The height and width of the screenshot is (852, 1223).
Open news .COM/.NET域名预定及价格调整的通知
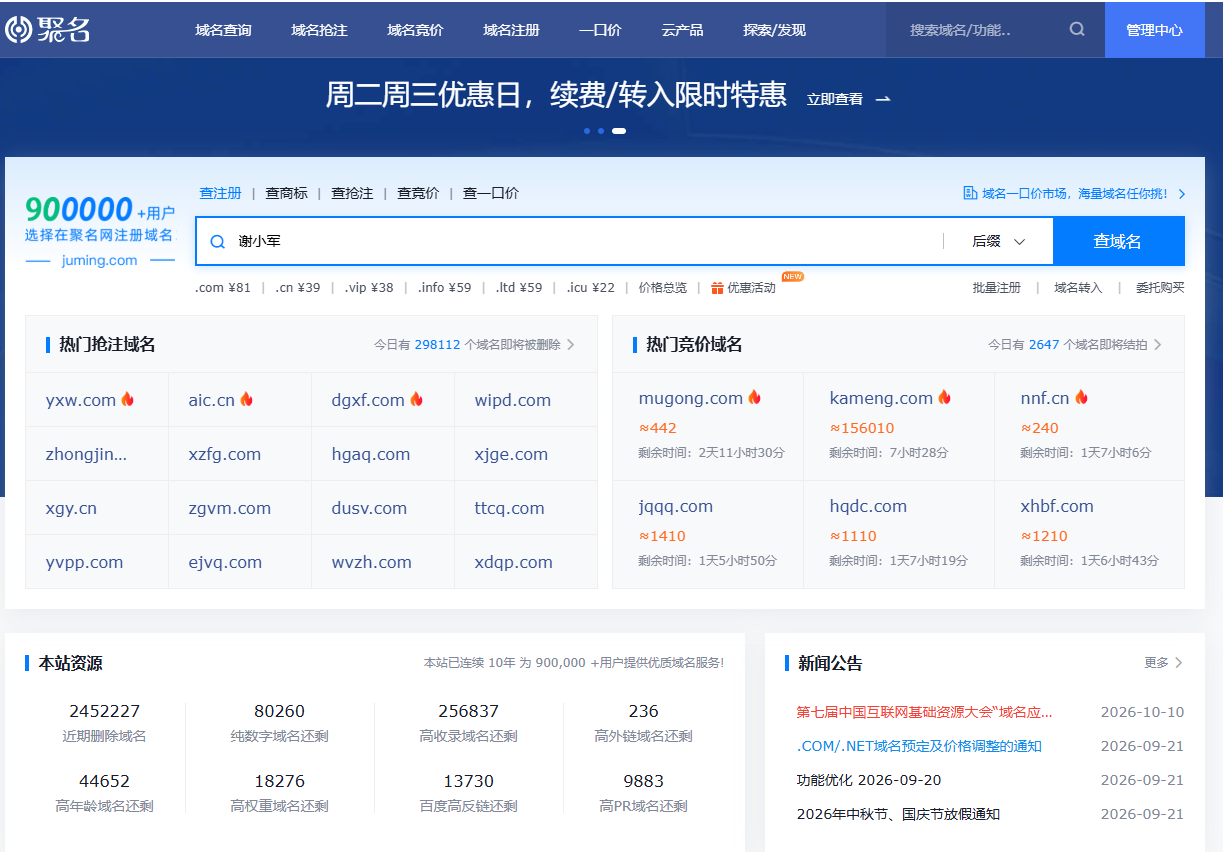(919, 746)
